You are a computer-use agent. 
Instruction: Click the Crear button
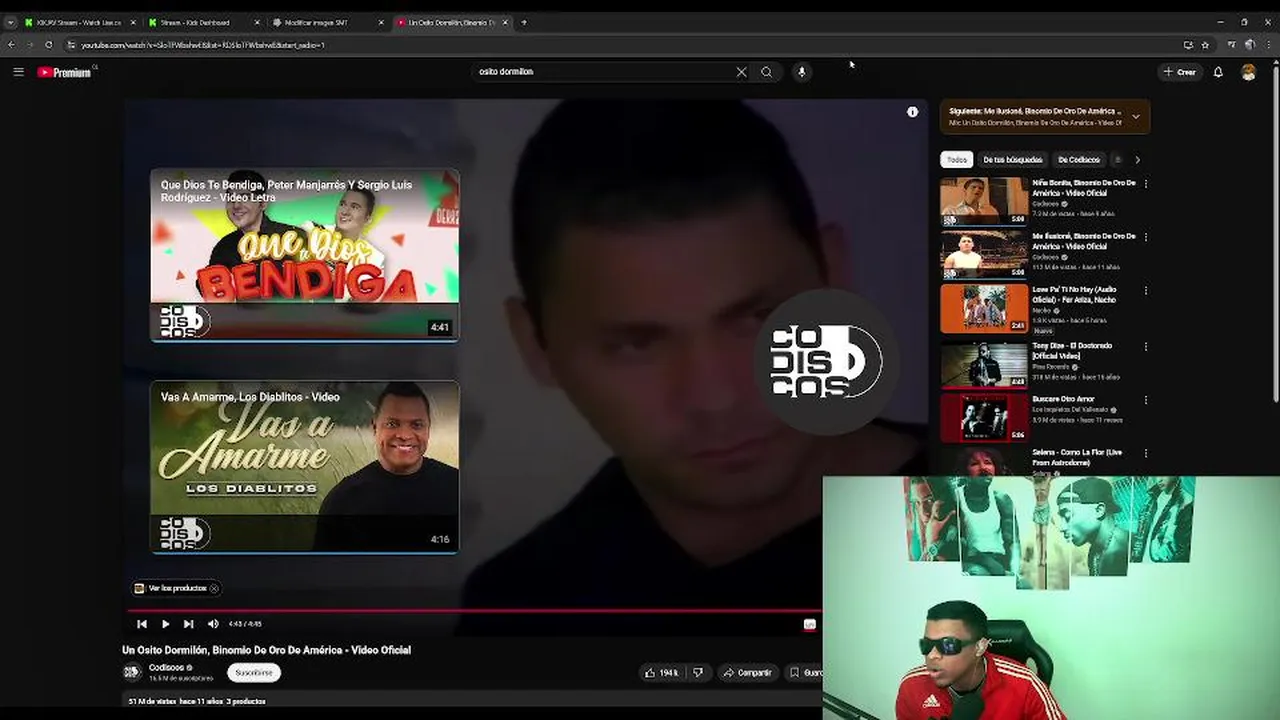tap(1180, 72)
